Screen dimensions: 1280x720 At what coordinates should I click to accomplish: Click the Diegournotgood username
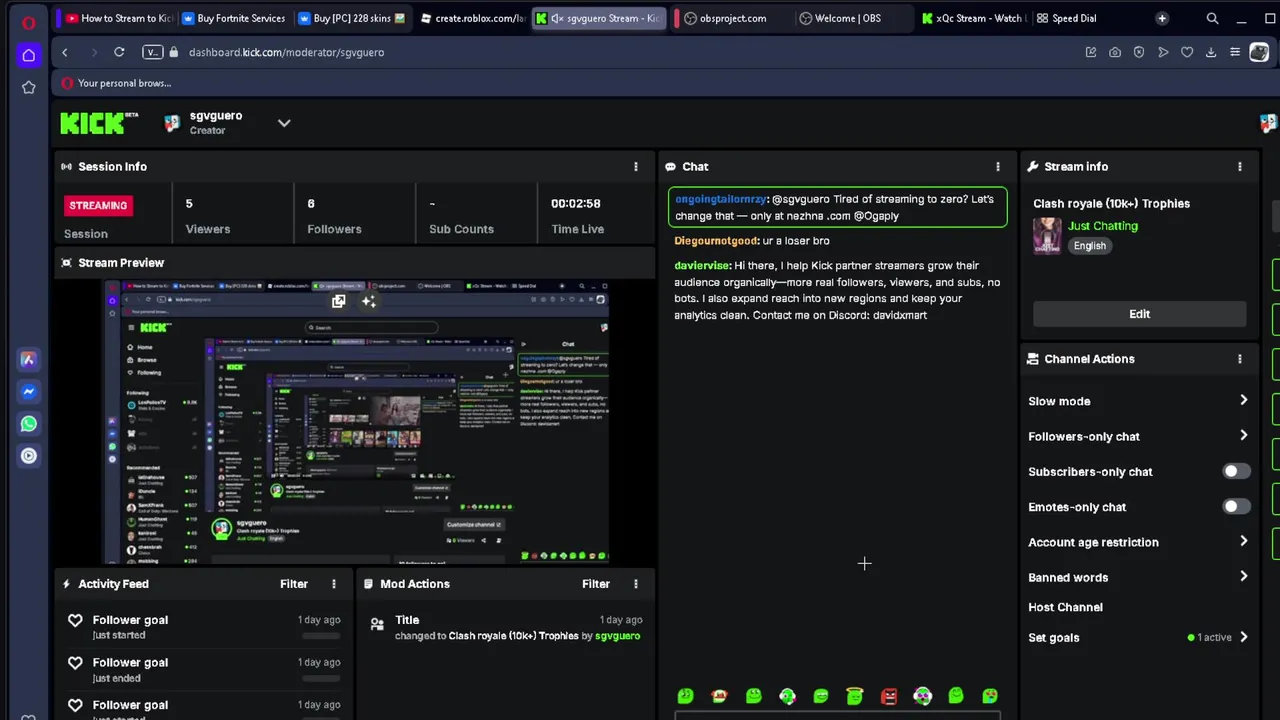tap(716, 241)
